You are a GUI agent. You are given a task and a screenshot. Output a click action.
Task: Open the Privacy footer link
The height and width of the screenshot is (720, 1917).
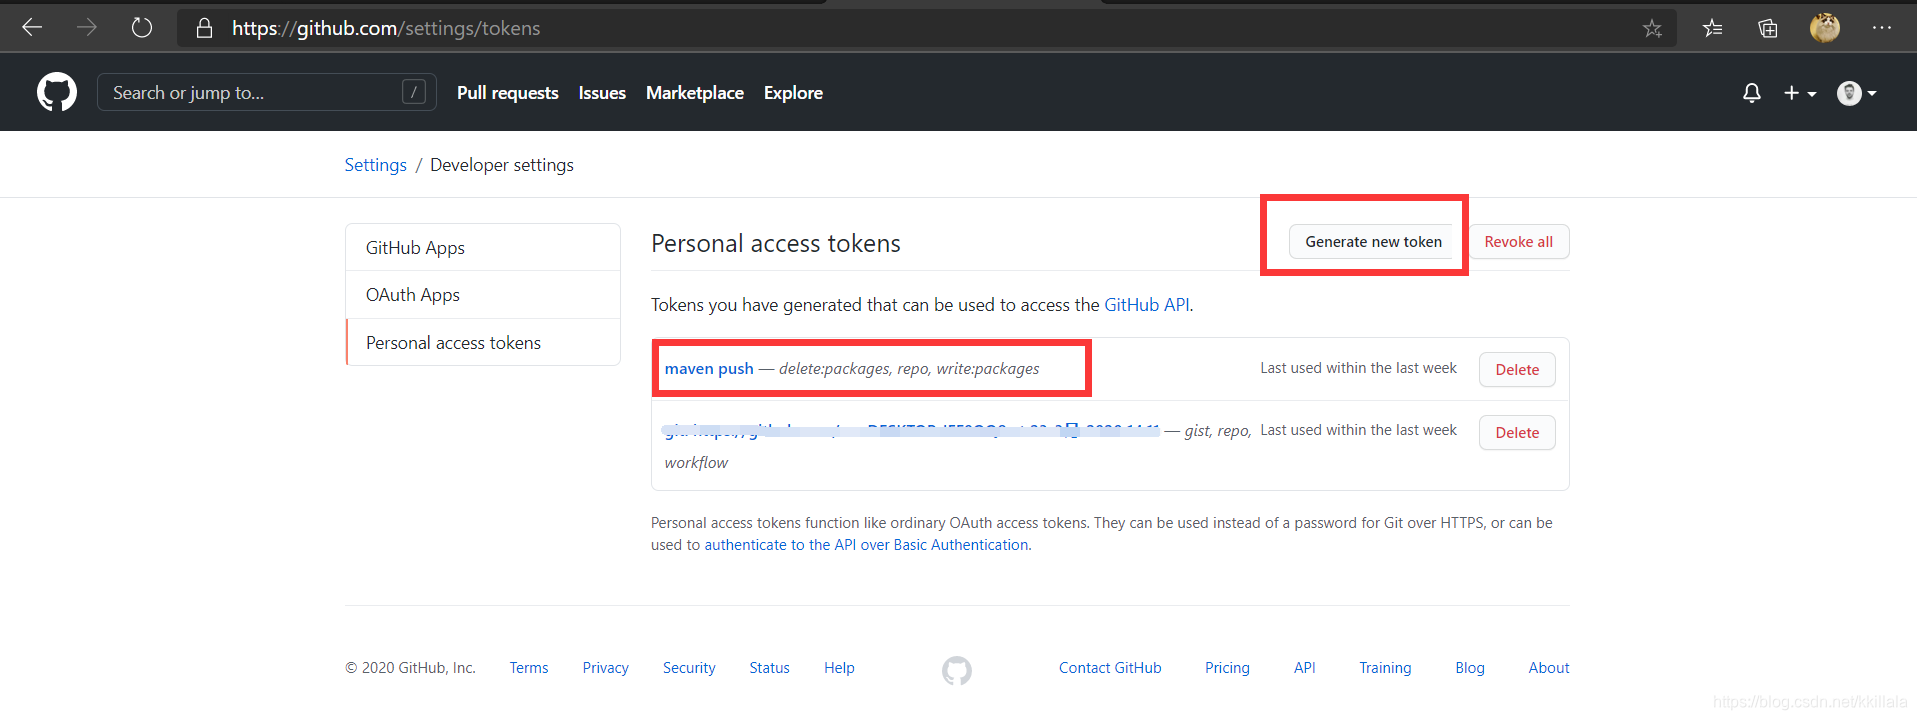(606, 668)
